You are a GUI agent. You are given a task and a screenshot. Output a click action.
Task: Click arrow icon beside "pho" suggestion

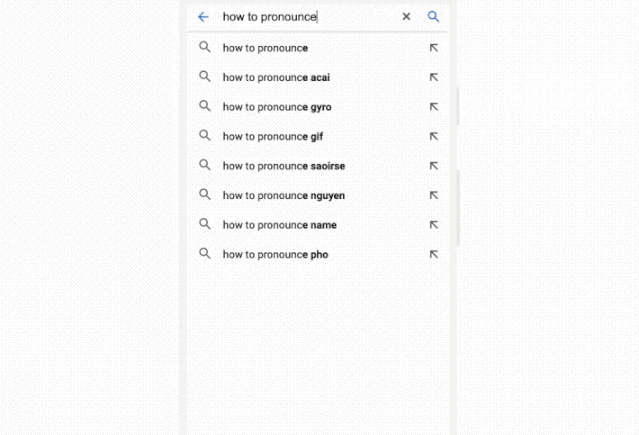pyautogui.click(x=433, y=254)
